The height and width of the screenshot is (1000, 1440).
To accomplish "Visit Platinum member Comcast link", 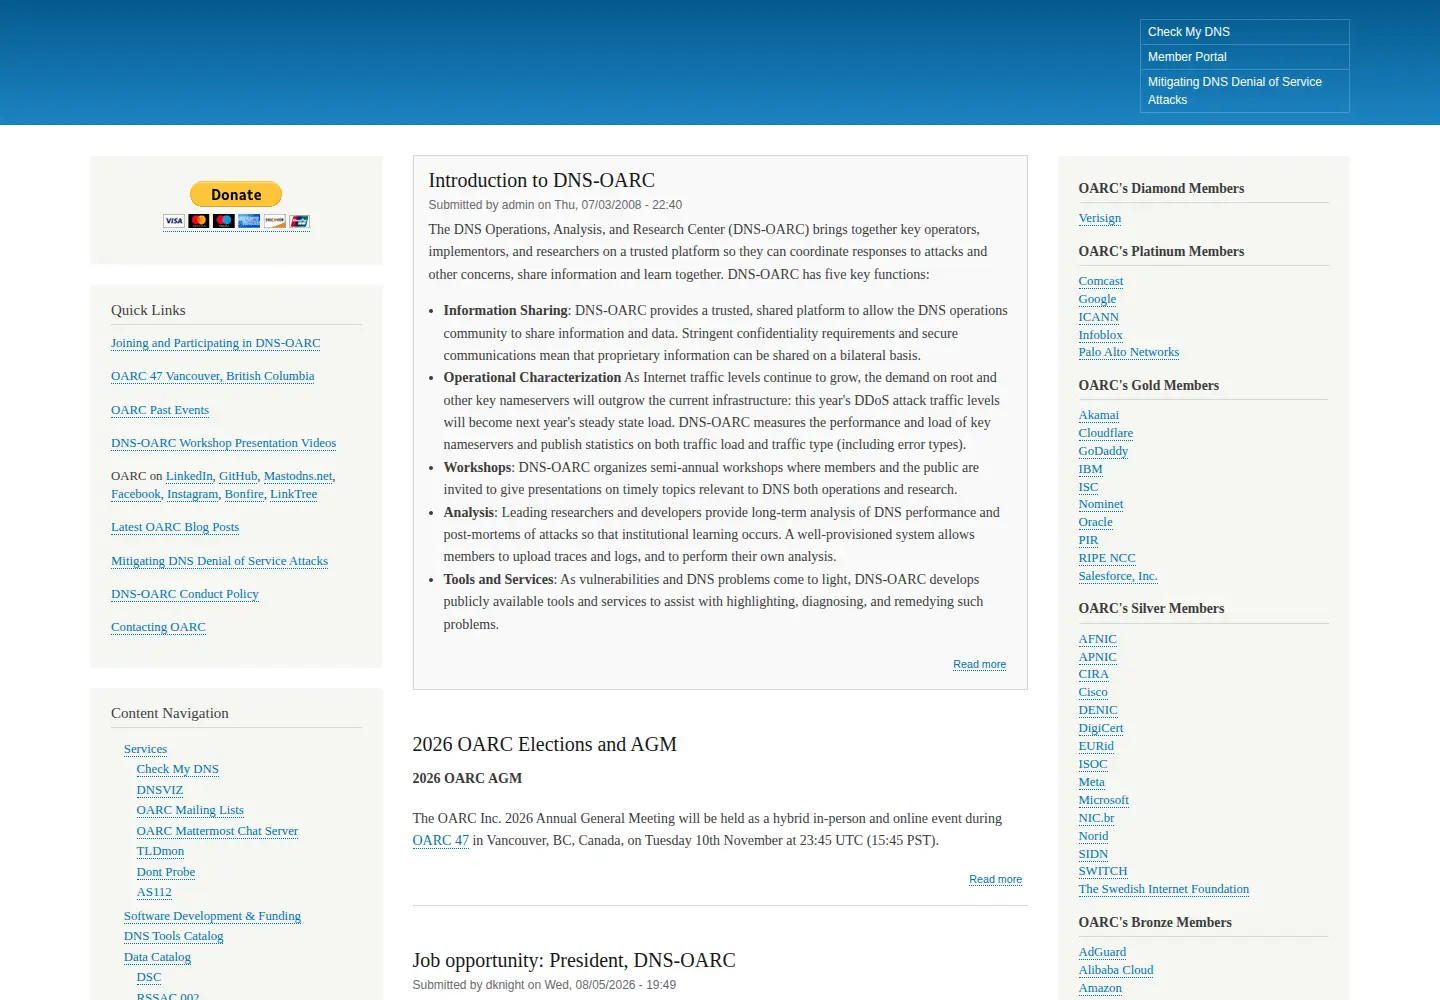I will (1101, 281).
